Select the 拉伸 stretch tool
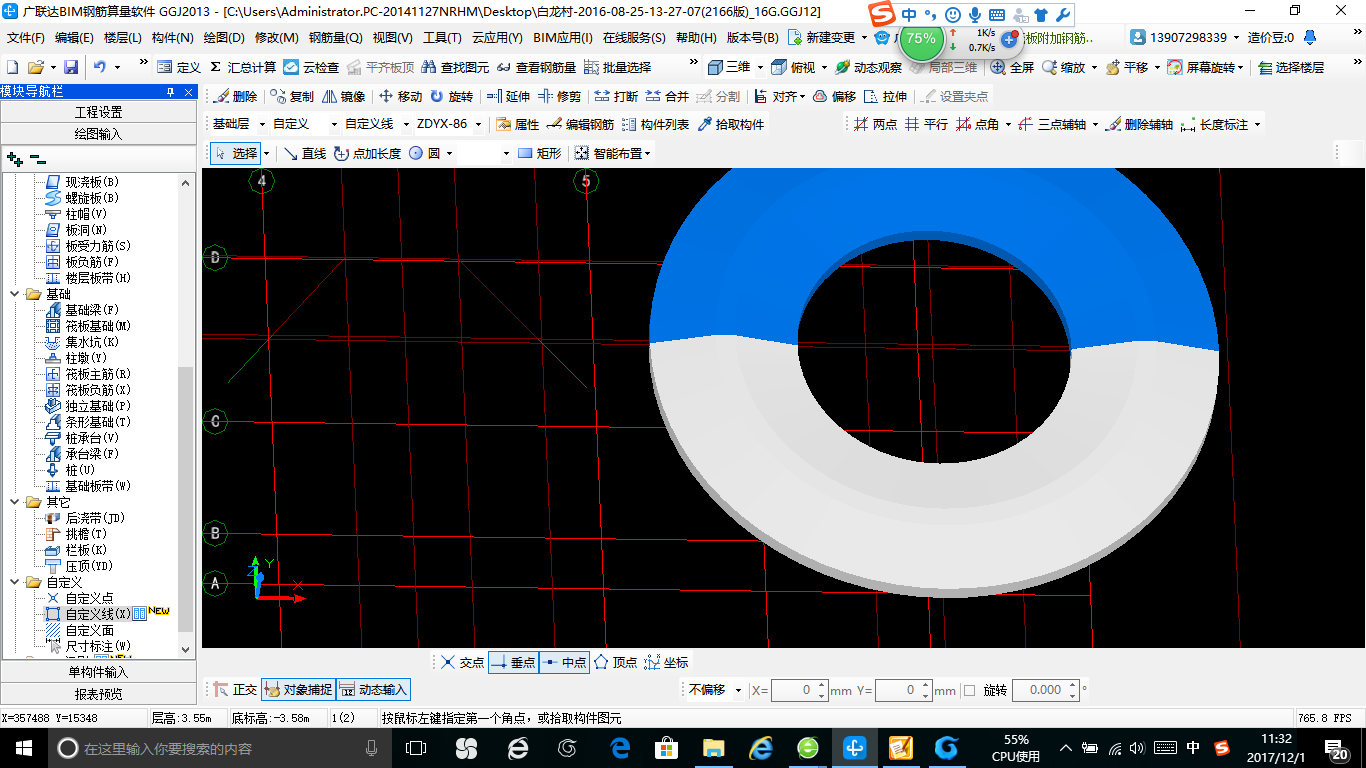This screenshot has width=1366, height=768. pyautogui.click(x=885, y=97)
